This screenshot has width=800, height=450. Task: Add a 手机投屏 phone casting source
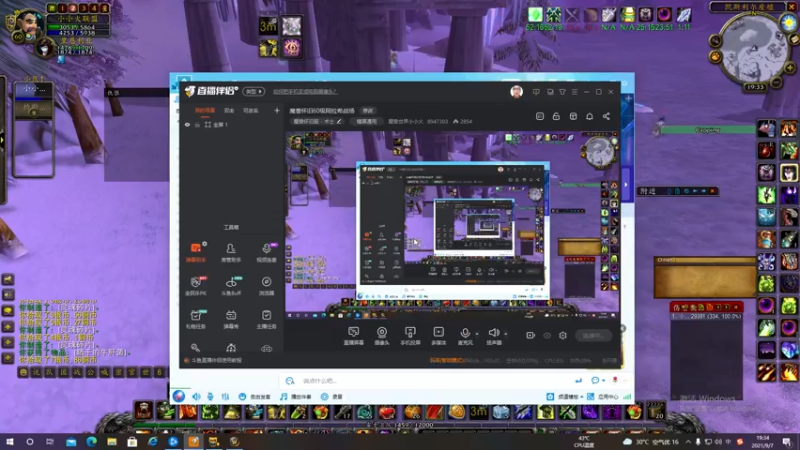coord(410,336)
